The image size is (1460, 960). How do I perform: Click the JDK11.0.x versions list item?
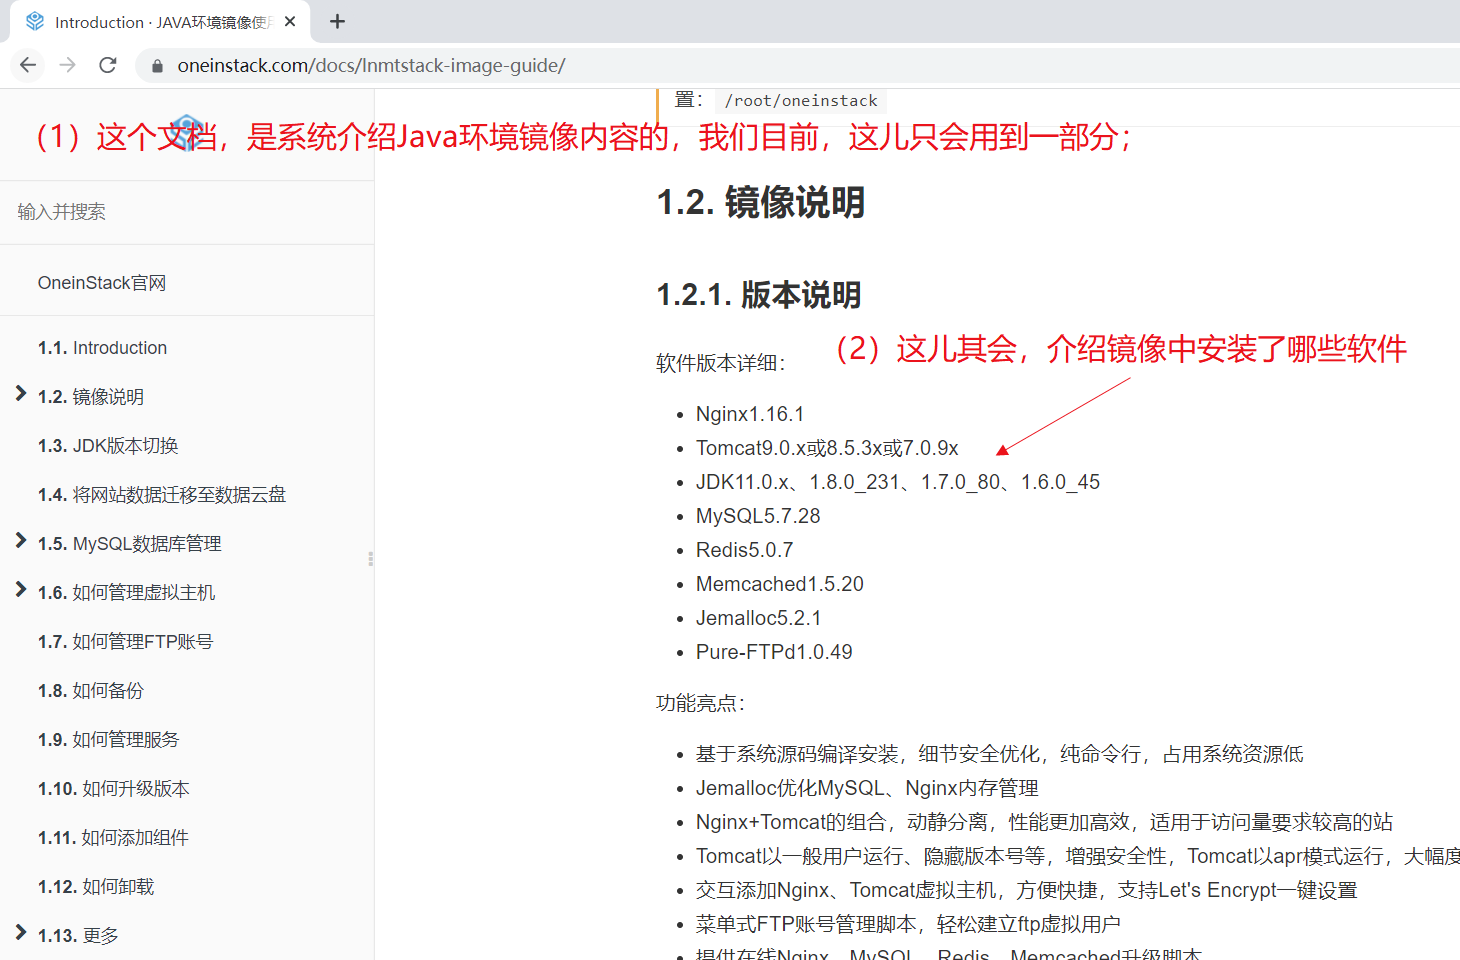898,482
